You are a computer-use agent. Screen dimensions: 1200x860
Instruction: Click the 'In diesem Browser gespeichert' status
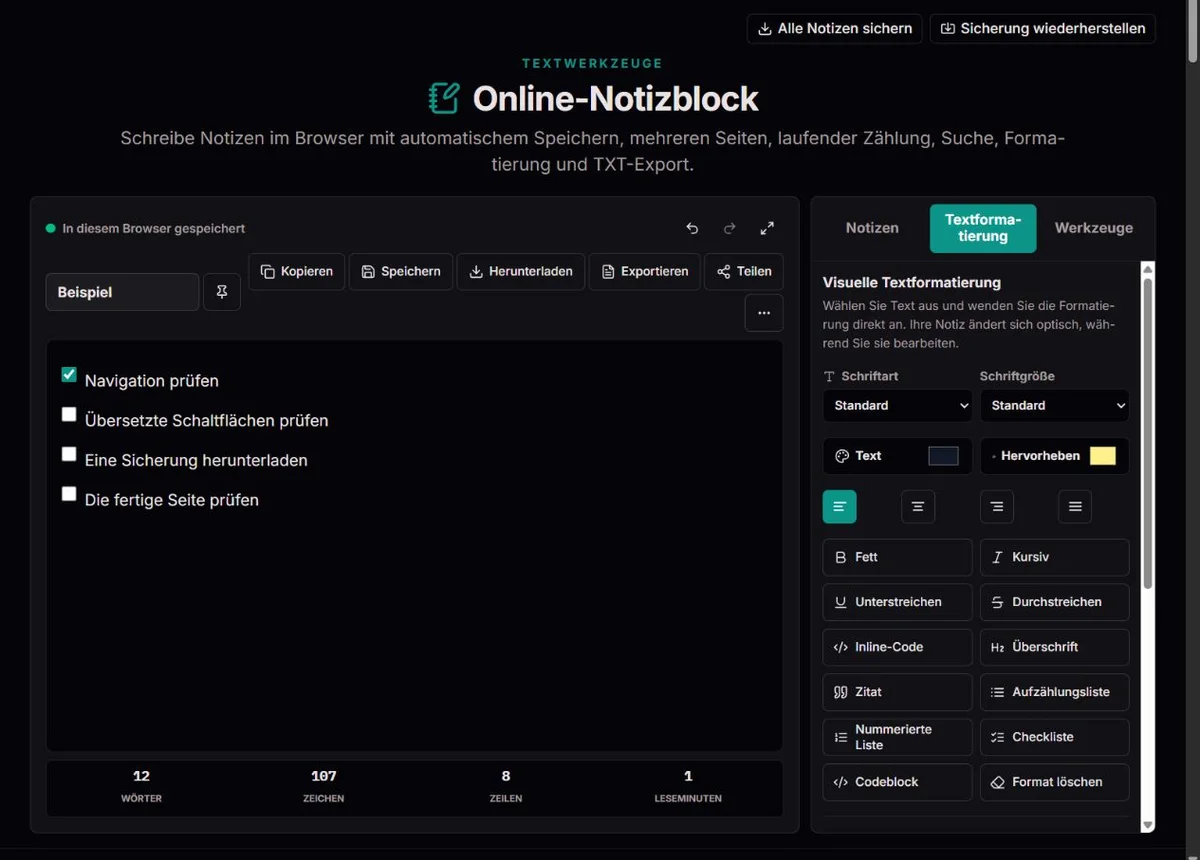146,228
